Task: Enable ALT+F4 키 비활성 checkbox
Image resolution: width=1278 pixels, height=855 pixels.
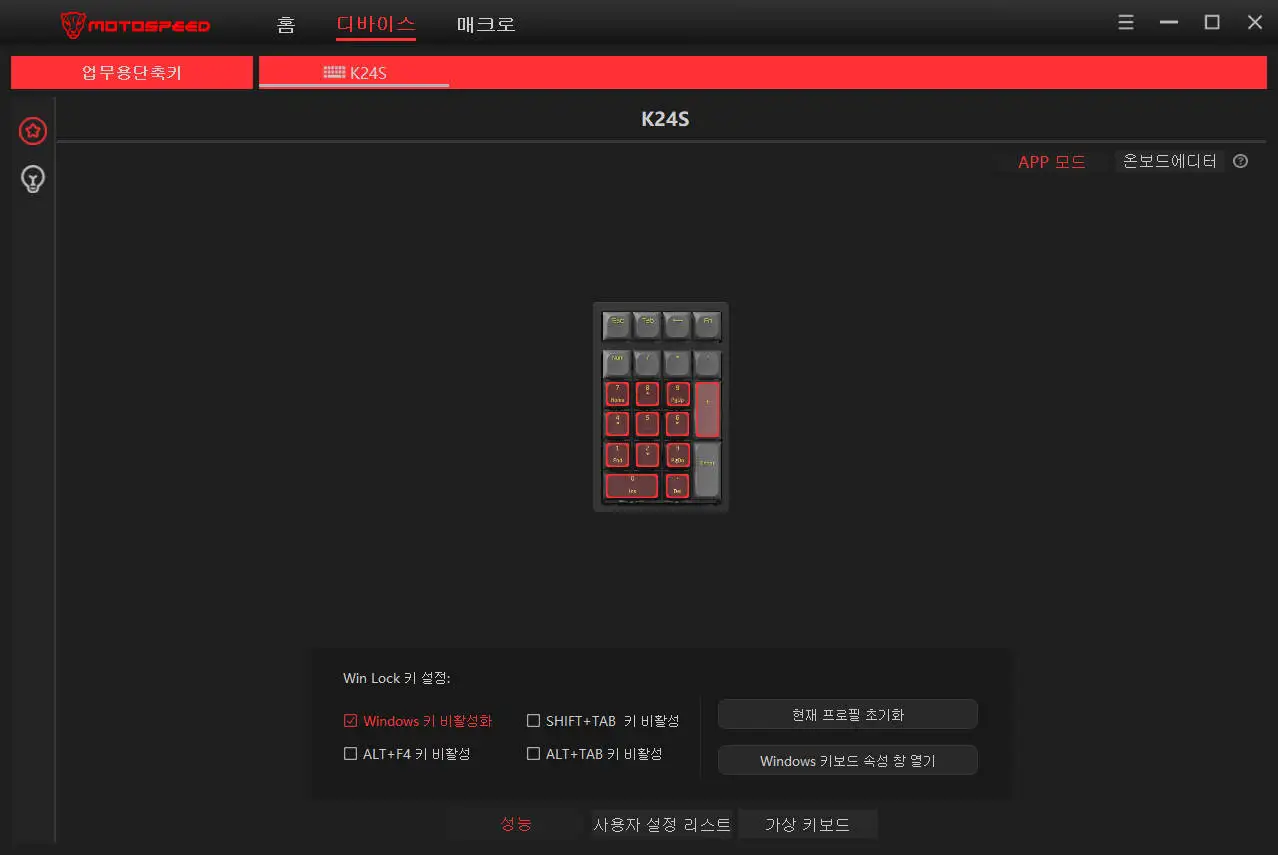Action: (350, 754)
